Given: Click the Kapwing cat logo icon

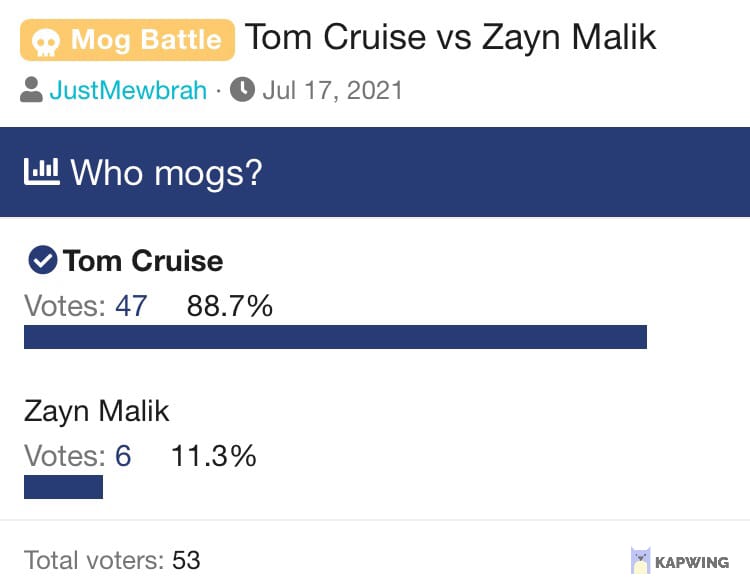Looking at the screenshot, I should (x=640, y=560).
